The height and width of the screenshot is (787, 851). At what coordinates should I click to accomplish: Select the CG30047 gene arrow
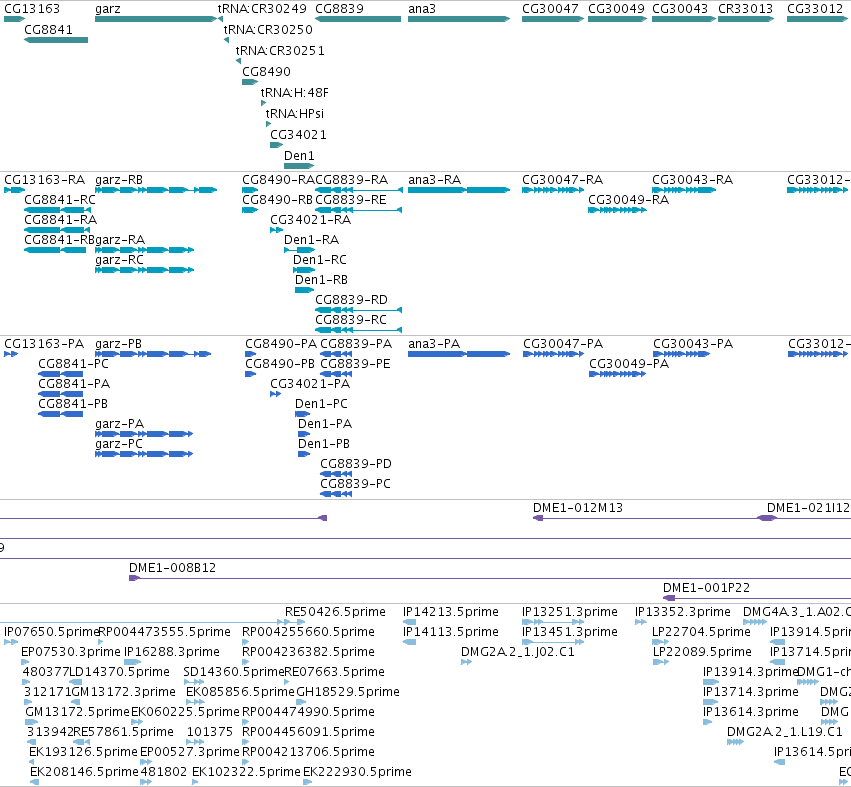[553, 19]
